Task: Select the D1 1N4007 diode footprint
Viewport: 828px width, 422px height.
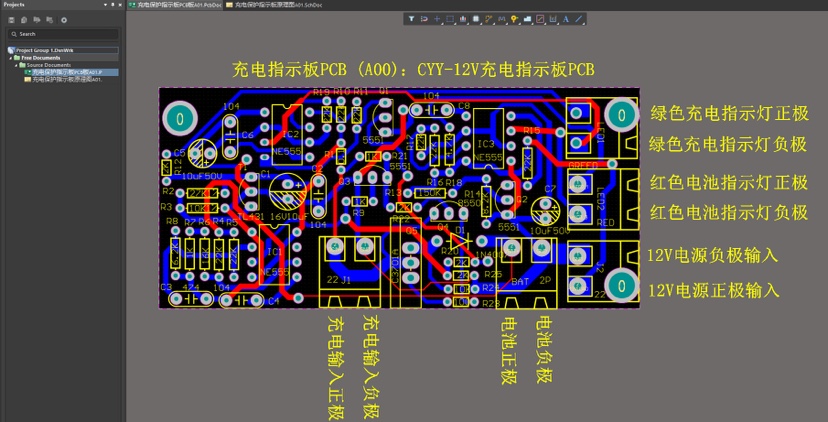Action: (x=458, y=241)
